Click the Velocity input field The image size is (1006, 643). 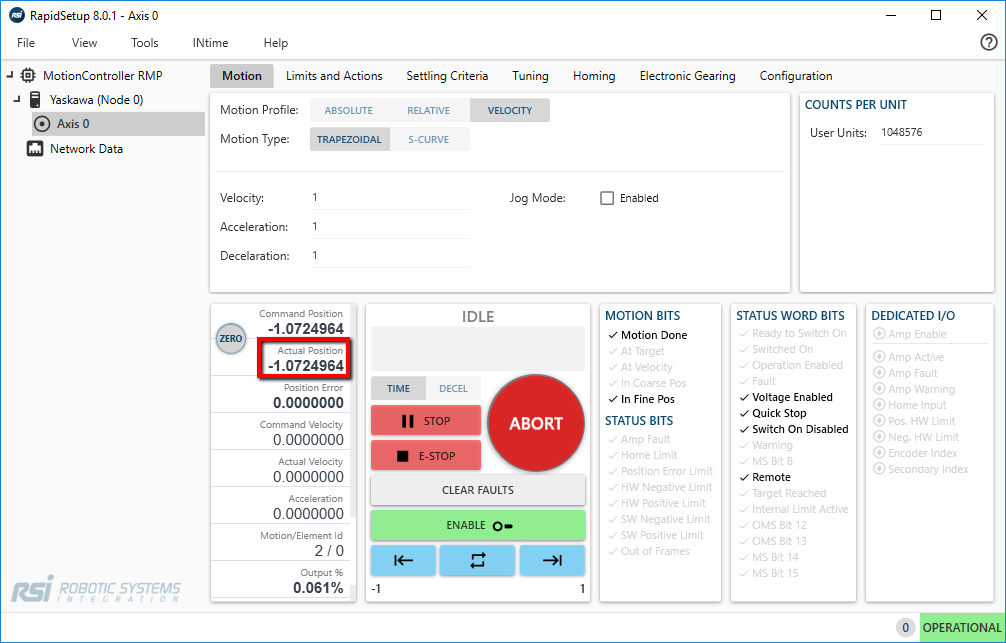[390, 198]
